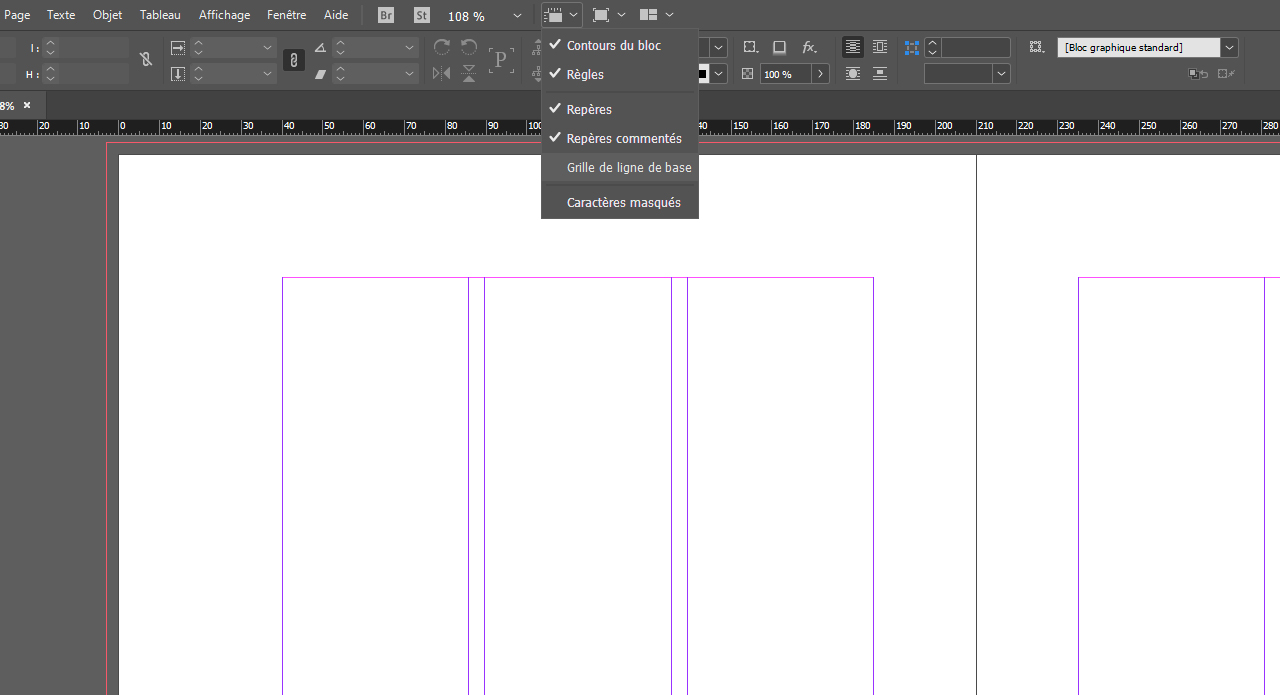This screenshot has height=695, width=1280.
Task: Click the blue frame fitting icon
Action: coord(912,47)
